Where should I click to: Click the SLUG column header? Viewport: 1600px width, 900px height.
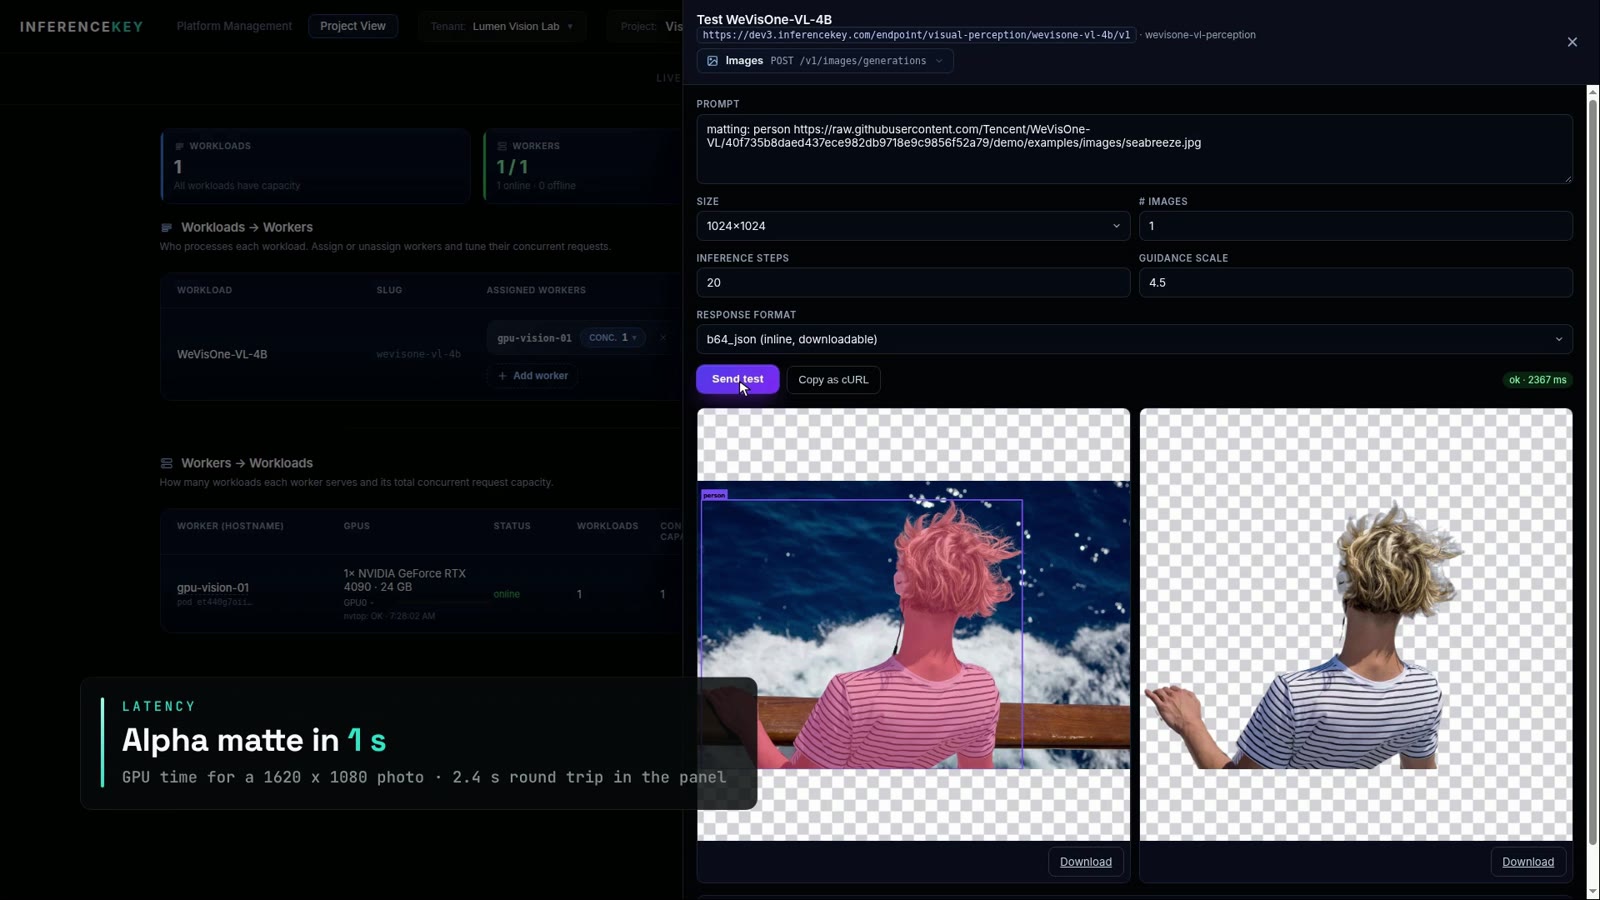[x=389, y=290]
